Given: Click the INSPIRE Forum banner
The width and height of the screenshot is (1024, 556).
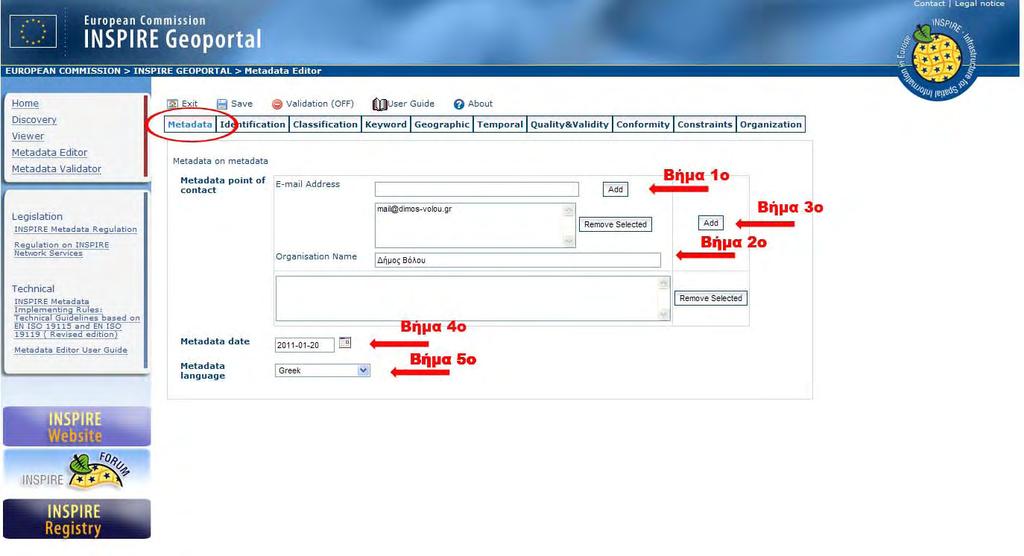Looking at the screenshot, I should click(x=76, y=472).
